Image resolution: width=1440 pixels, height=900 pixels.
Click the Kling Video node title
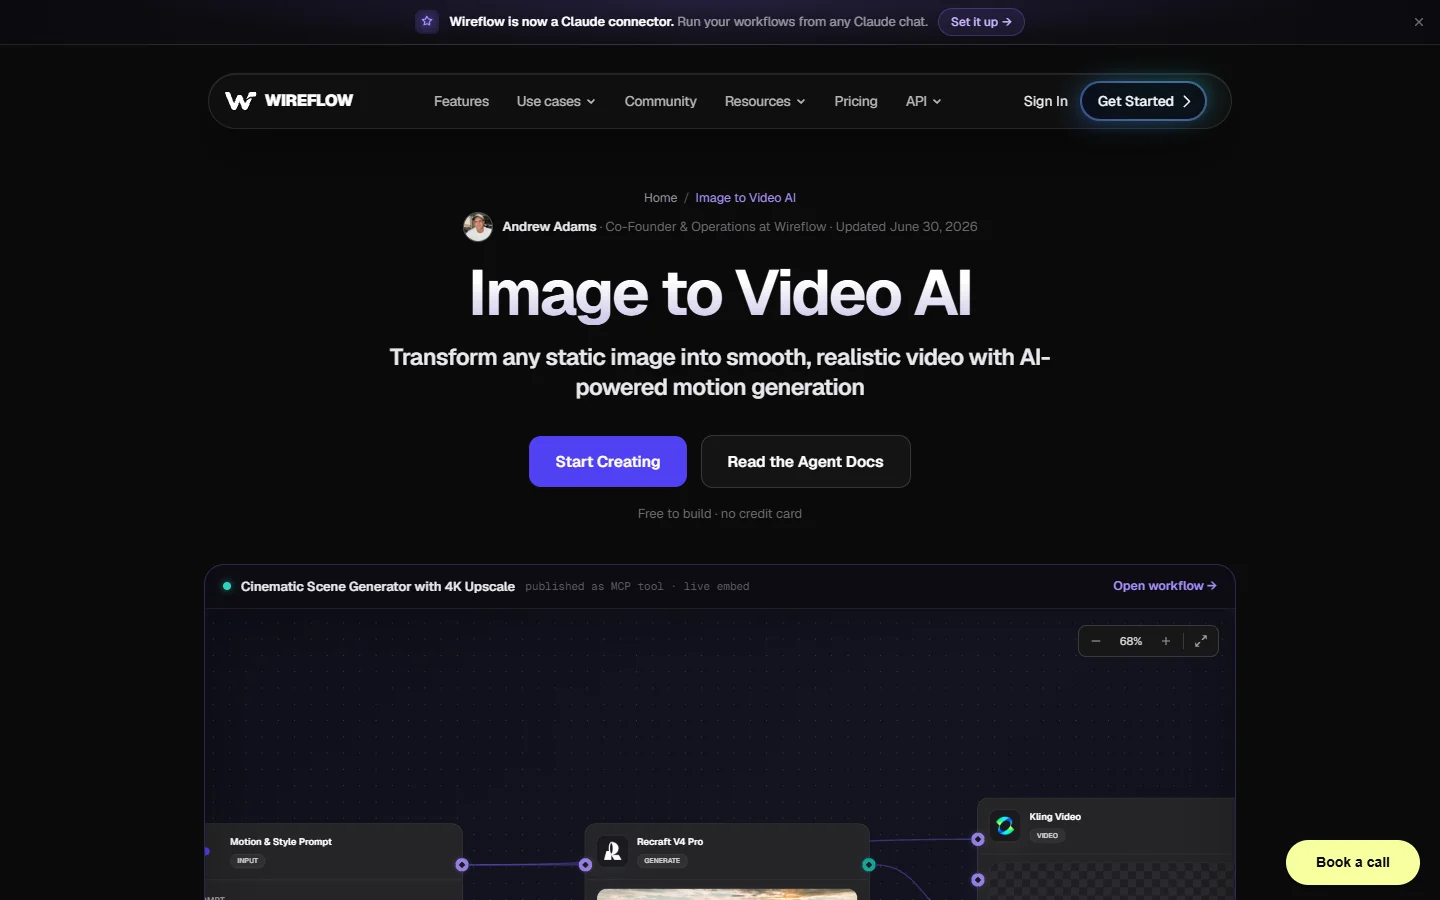(1055, 817)
